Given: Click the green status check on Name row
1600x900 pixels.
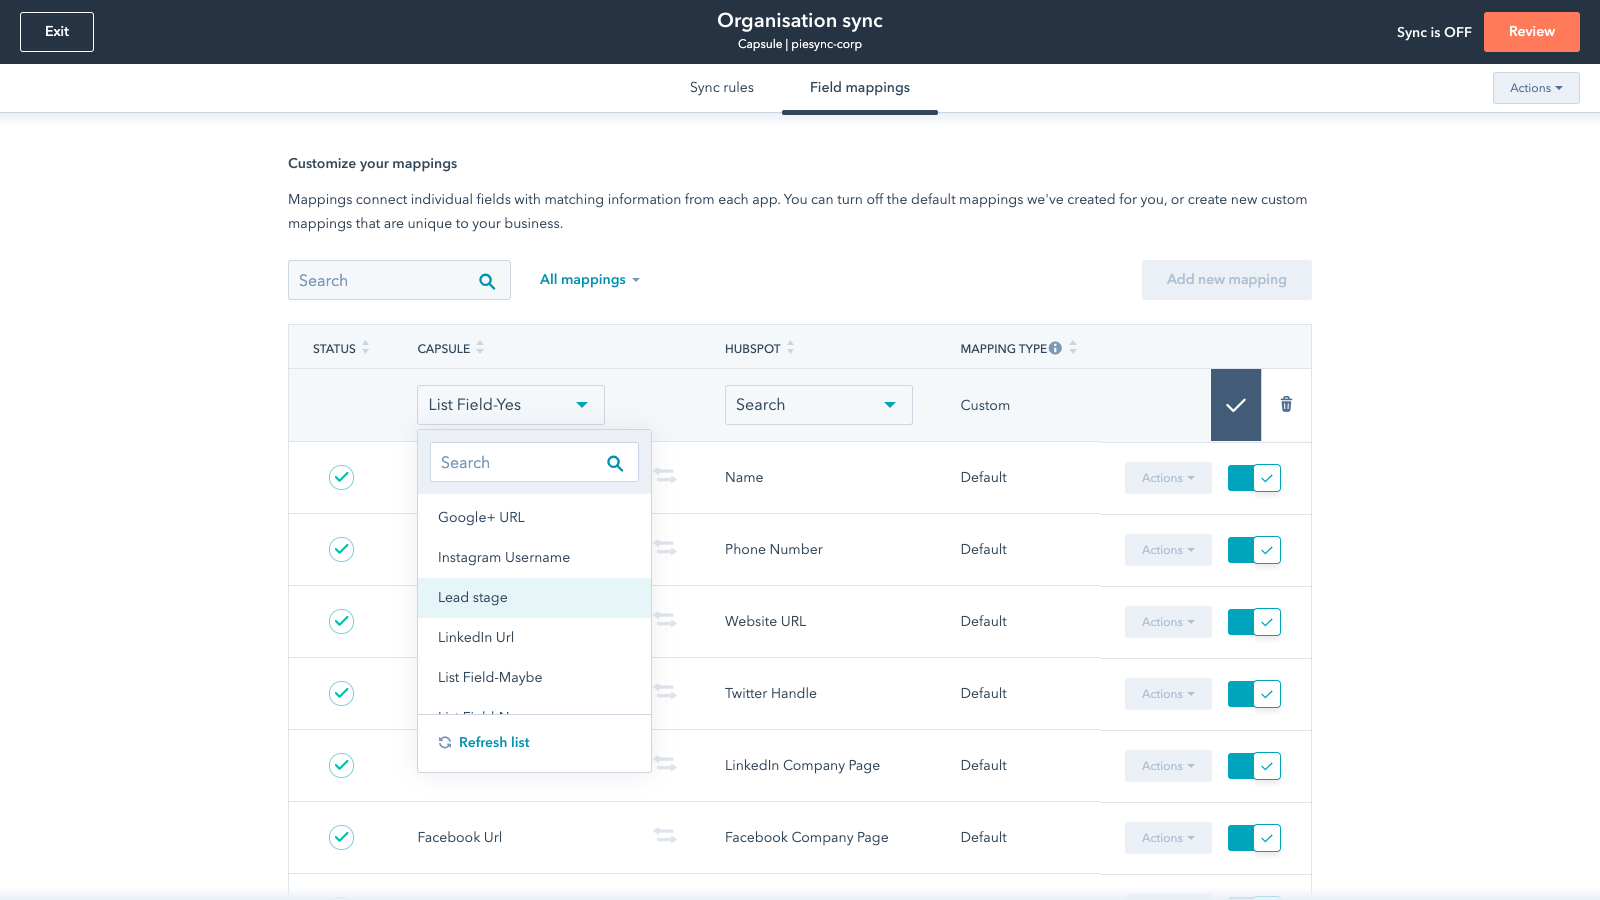Looking at the screenshot, I should 341,477.
